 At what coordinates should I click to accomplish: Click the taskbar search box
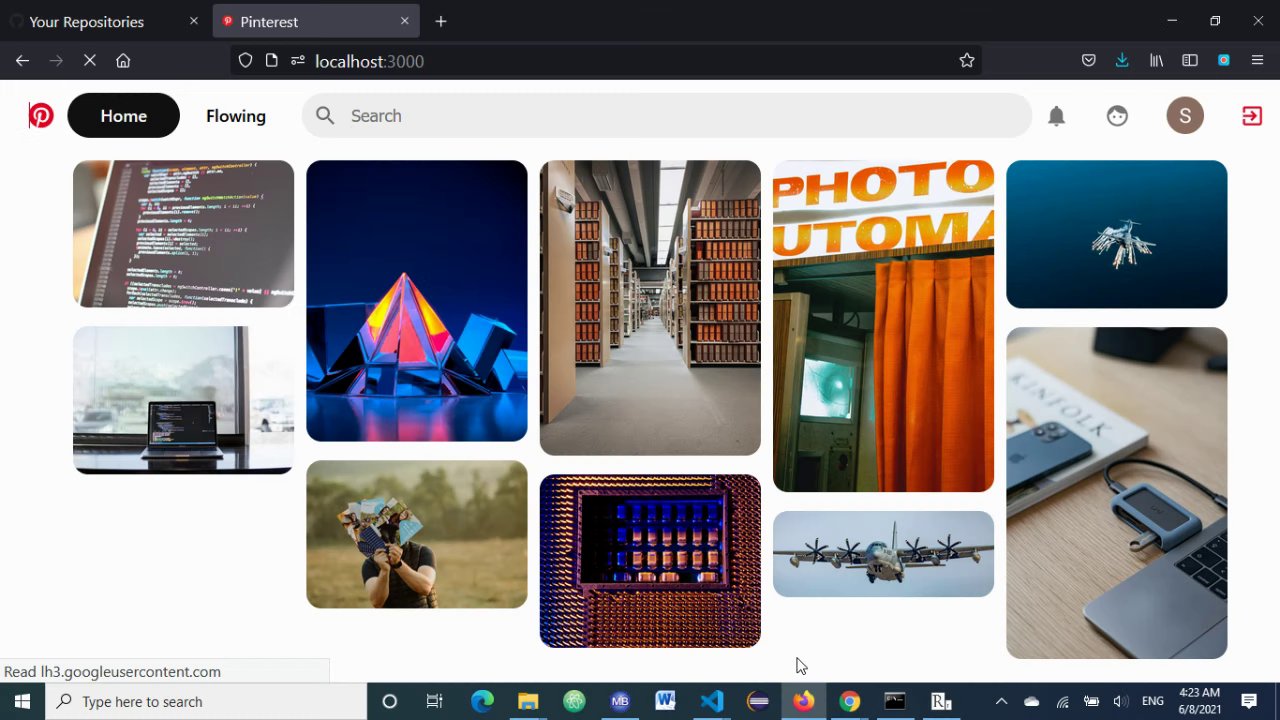point(206,701)
